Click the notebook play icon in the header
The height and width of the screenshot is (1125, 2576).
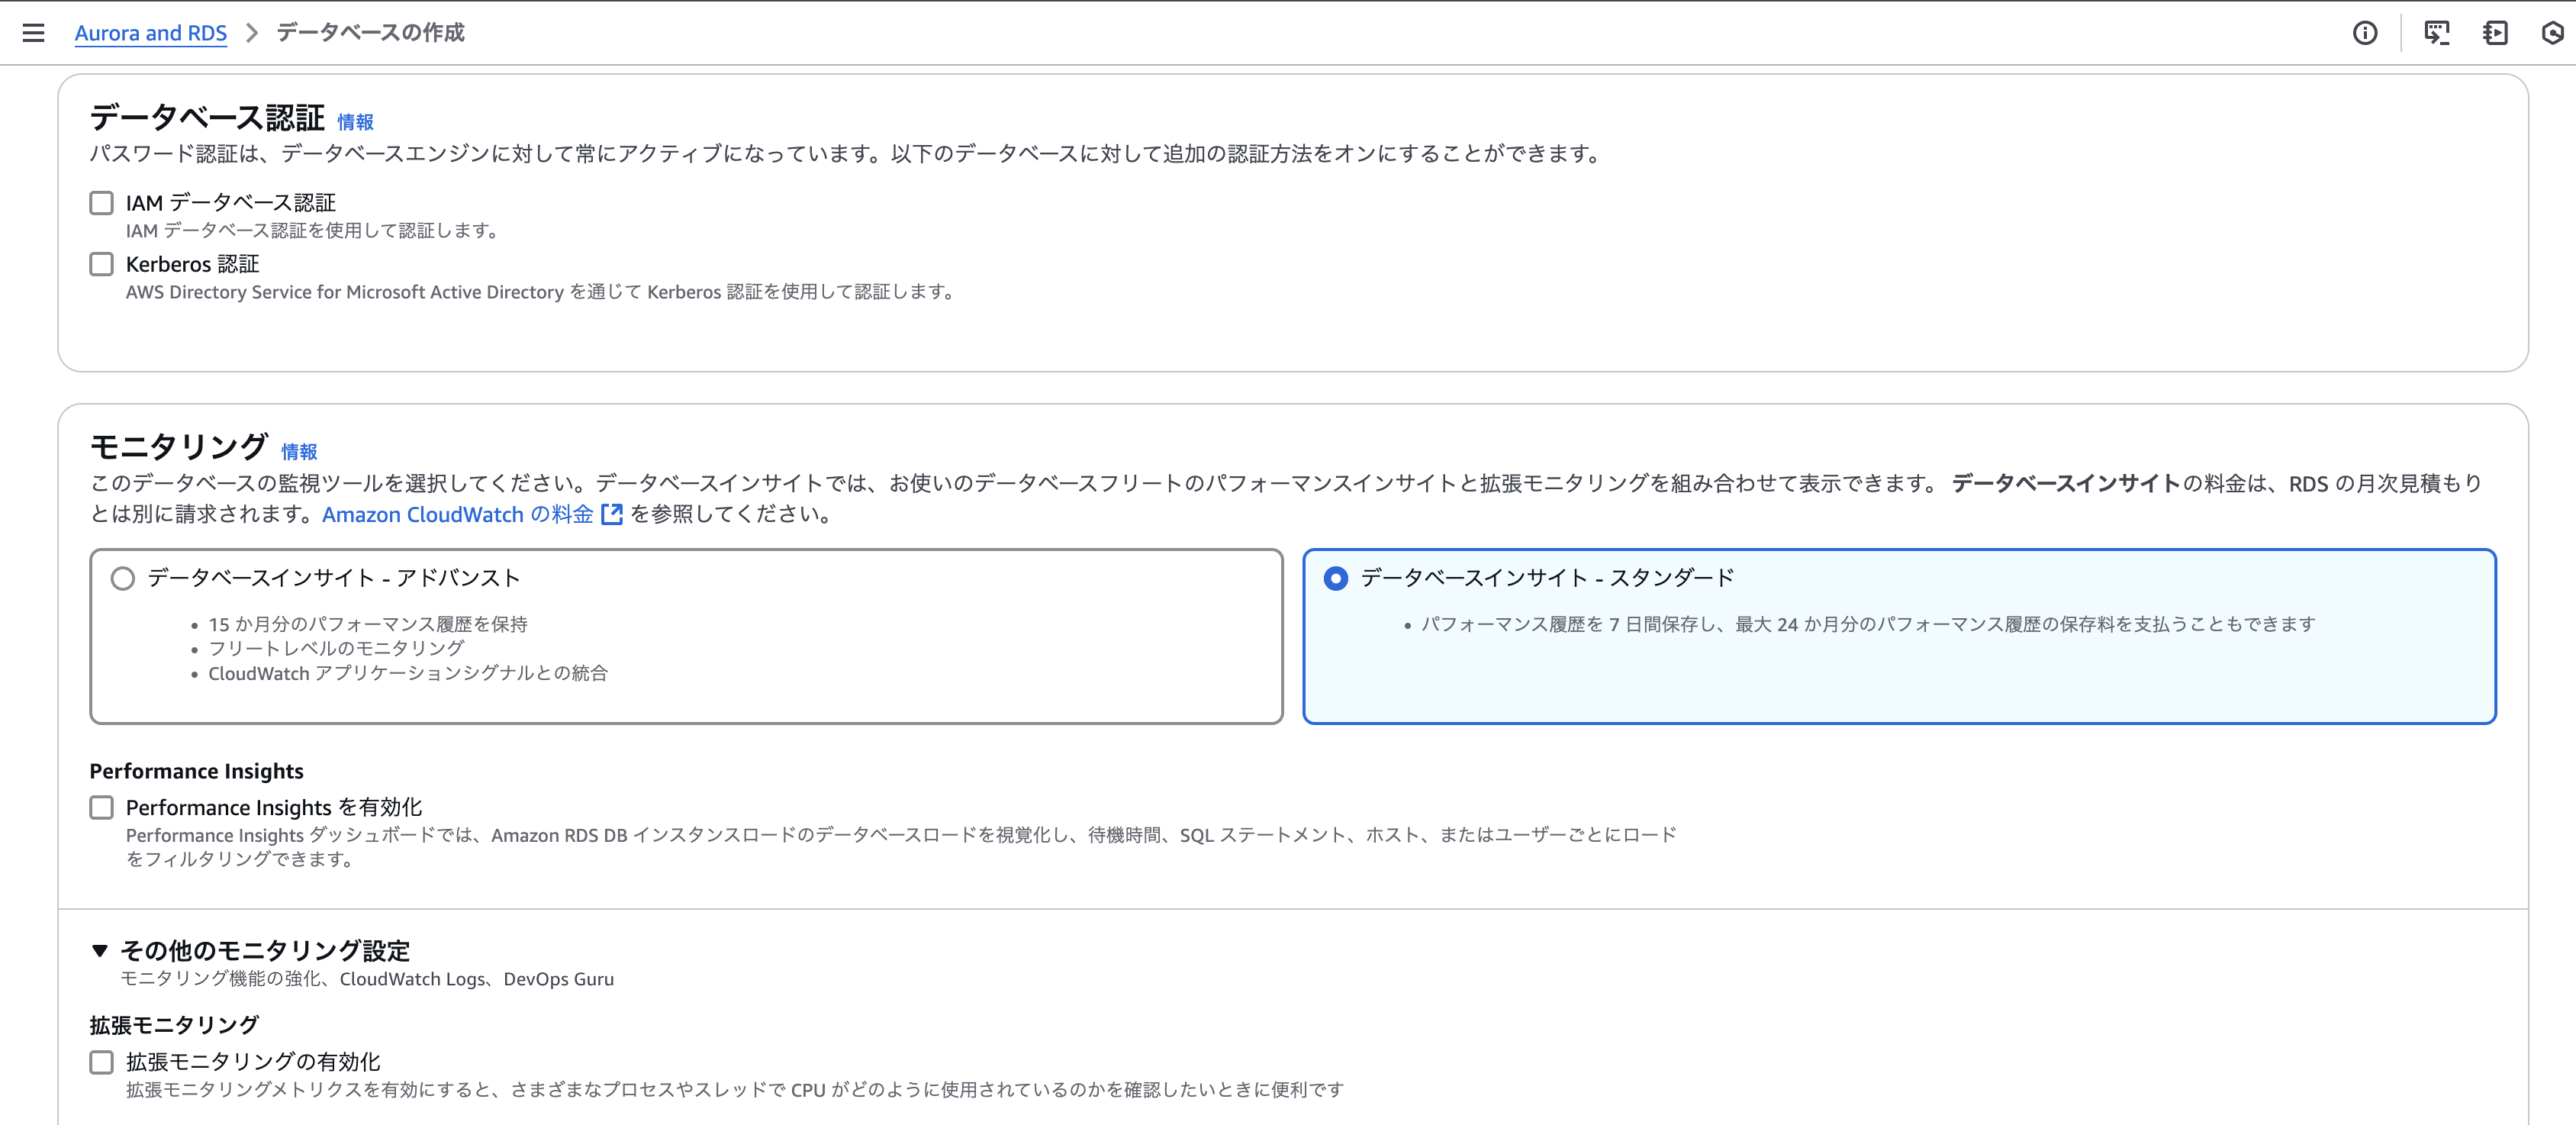tap(2495, 33)
